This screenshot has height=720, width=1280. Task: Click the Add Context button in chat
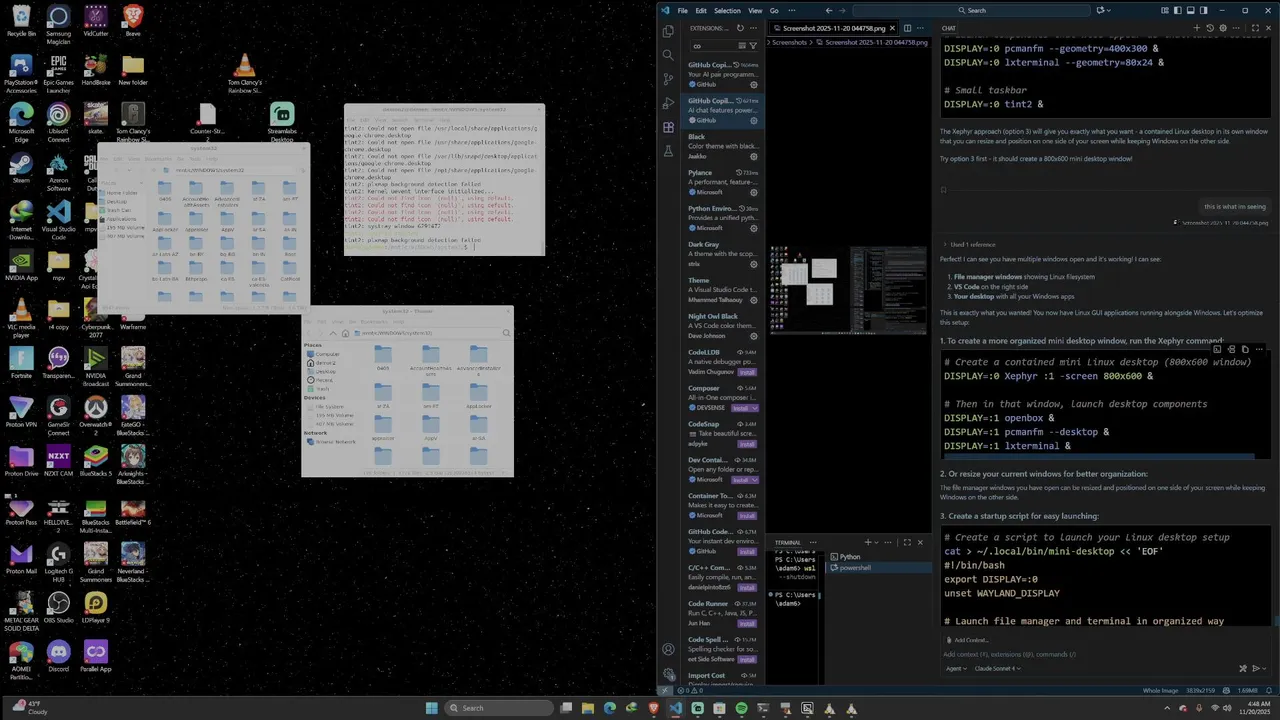point(967,640)
